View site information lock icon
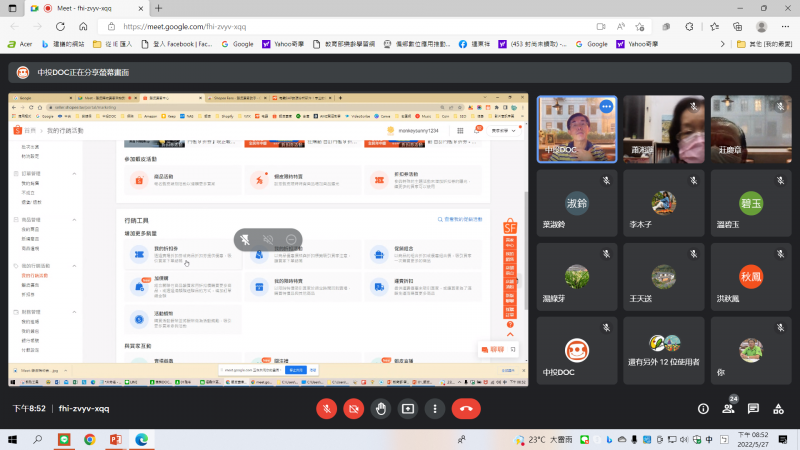 111,27
